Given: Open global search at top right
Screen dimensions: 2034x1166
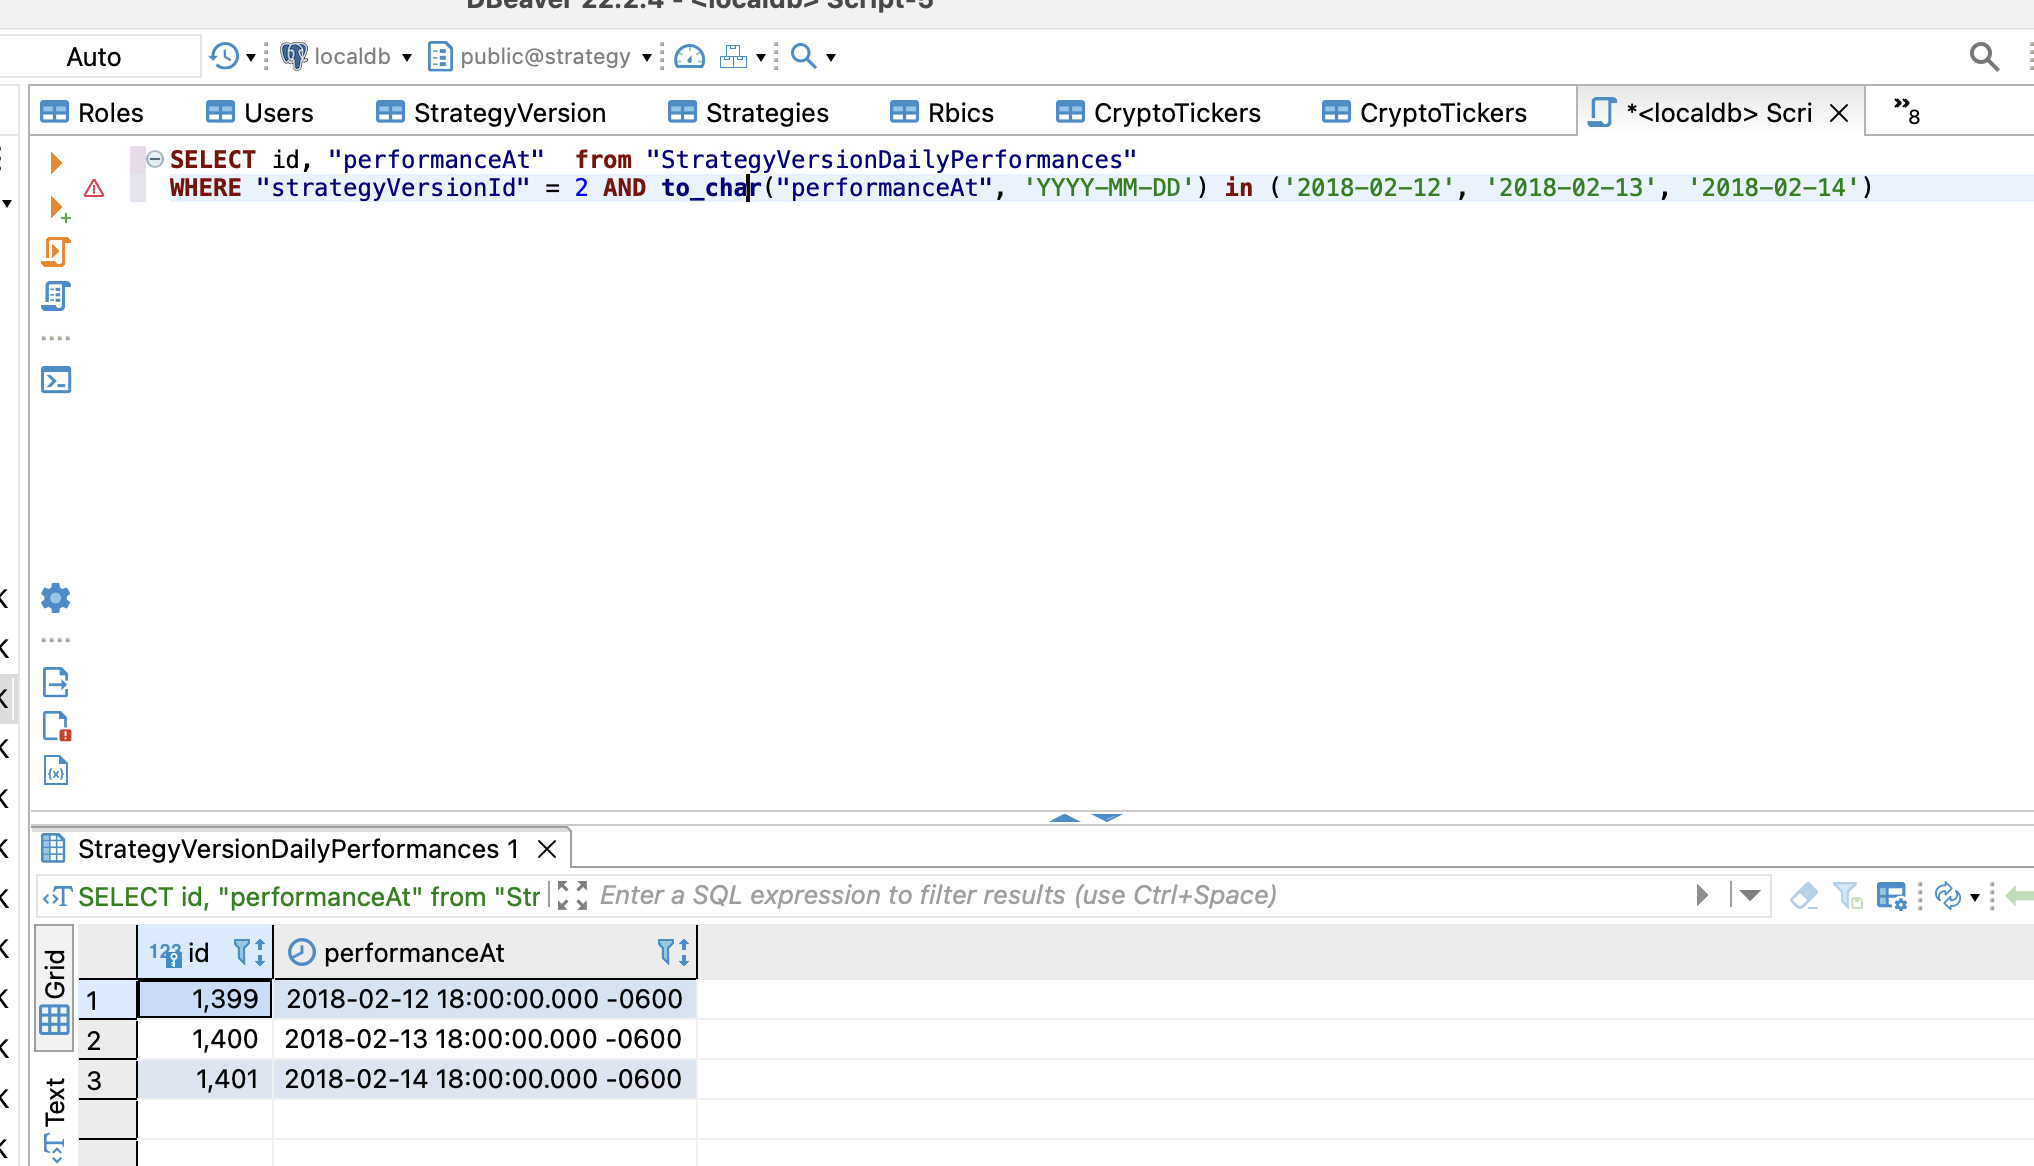Looking at the screenshot, I should point(1984,56).
